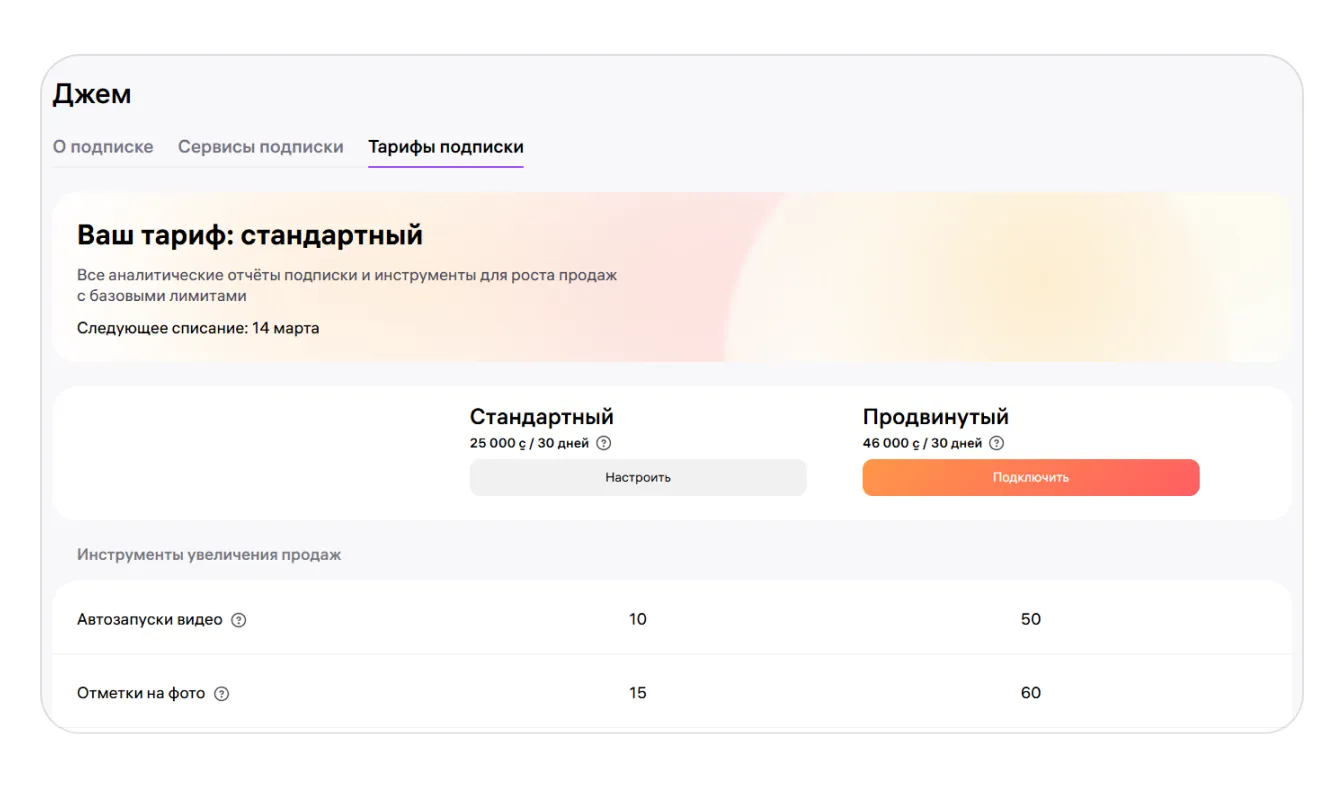Click the 25 000 per 30 days price
This screenshot has height=788, width=1344.
(529, 443)
